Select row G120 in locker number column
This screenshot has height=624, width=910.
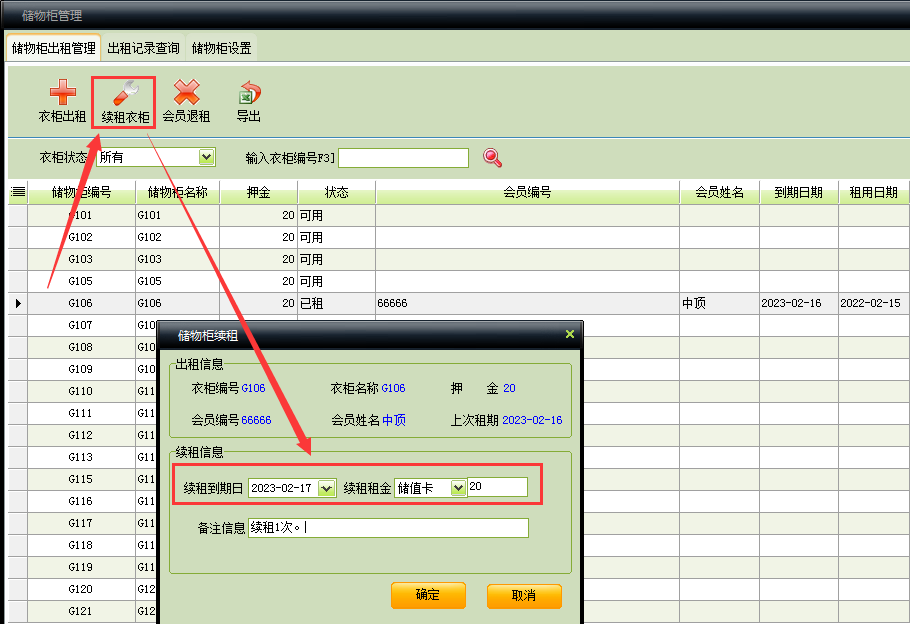pyautogui.click(x=81, y=590)
